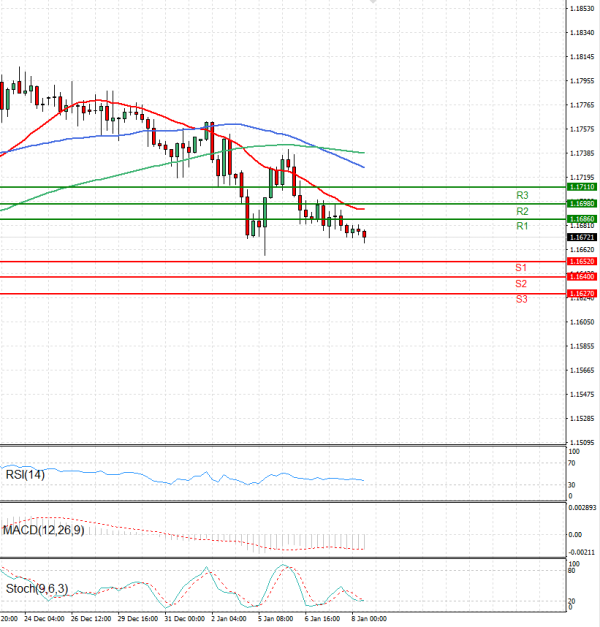
Task: Click the Stoch(9,6,3) indicator label
Action: pyautogui.click(x=36, y=588)
